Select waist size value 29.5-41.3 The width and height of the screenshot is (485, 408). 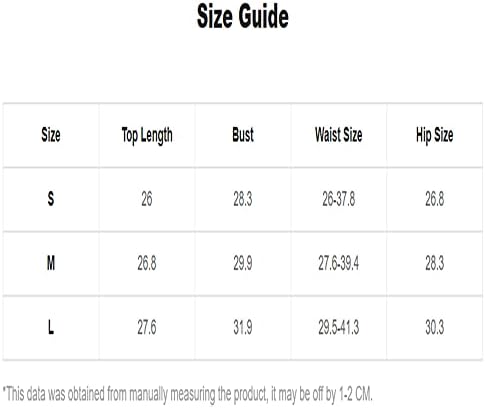tap(339, 327)
